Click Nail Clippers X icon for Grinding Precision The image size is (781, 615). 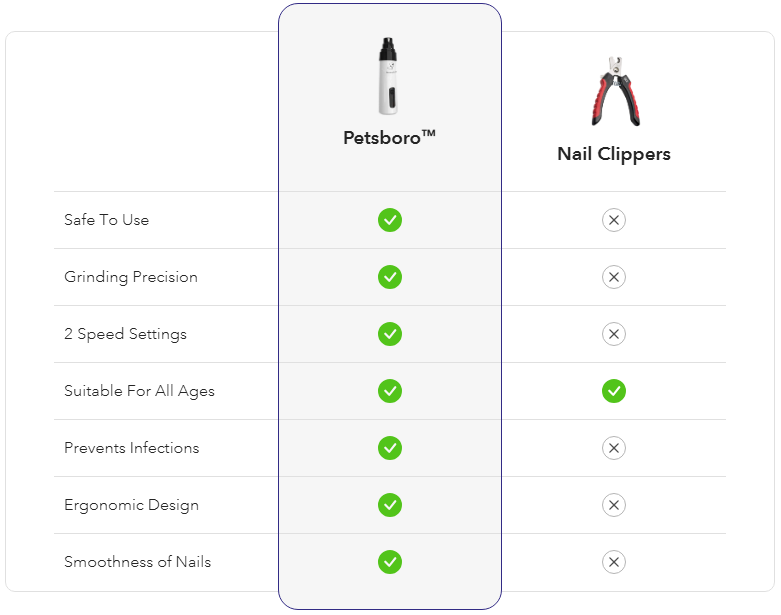(614, 277)
